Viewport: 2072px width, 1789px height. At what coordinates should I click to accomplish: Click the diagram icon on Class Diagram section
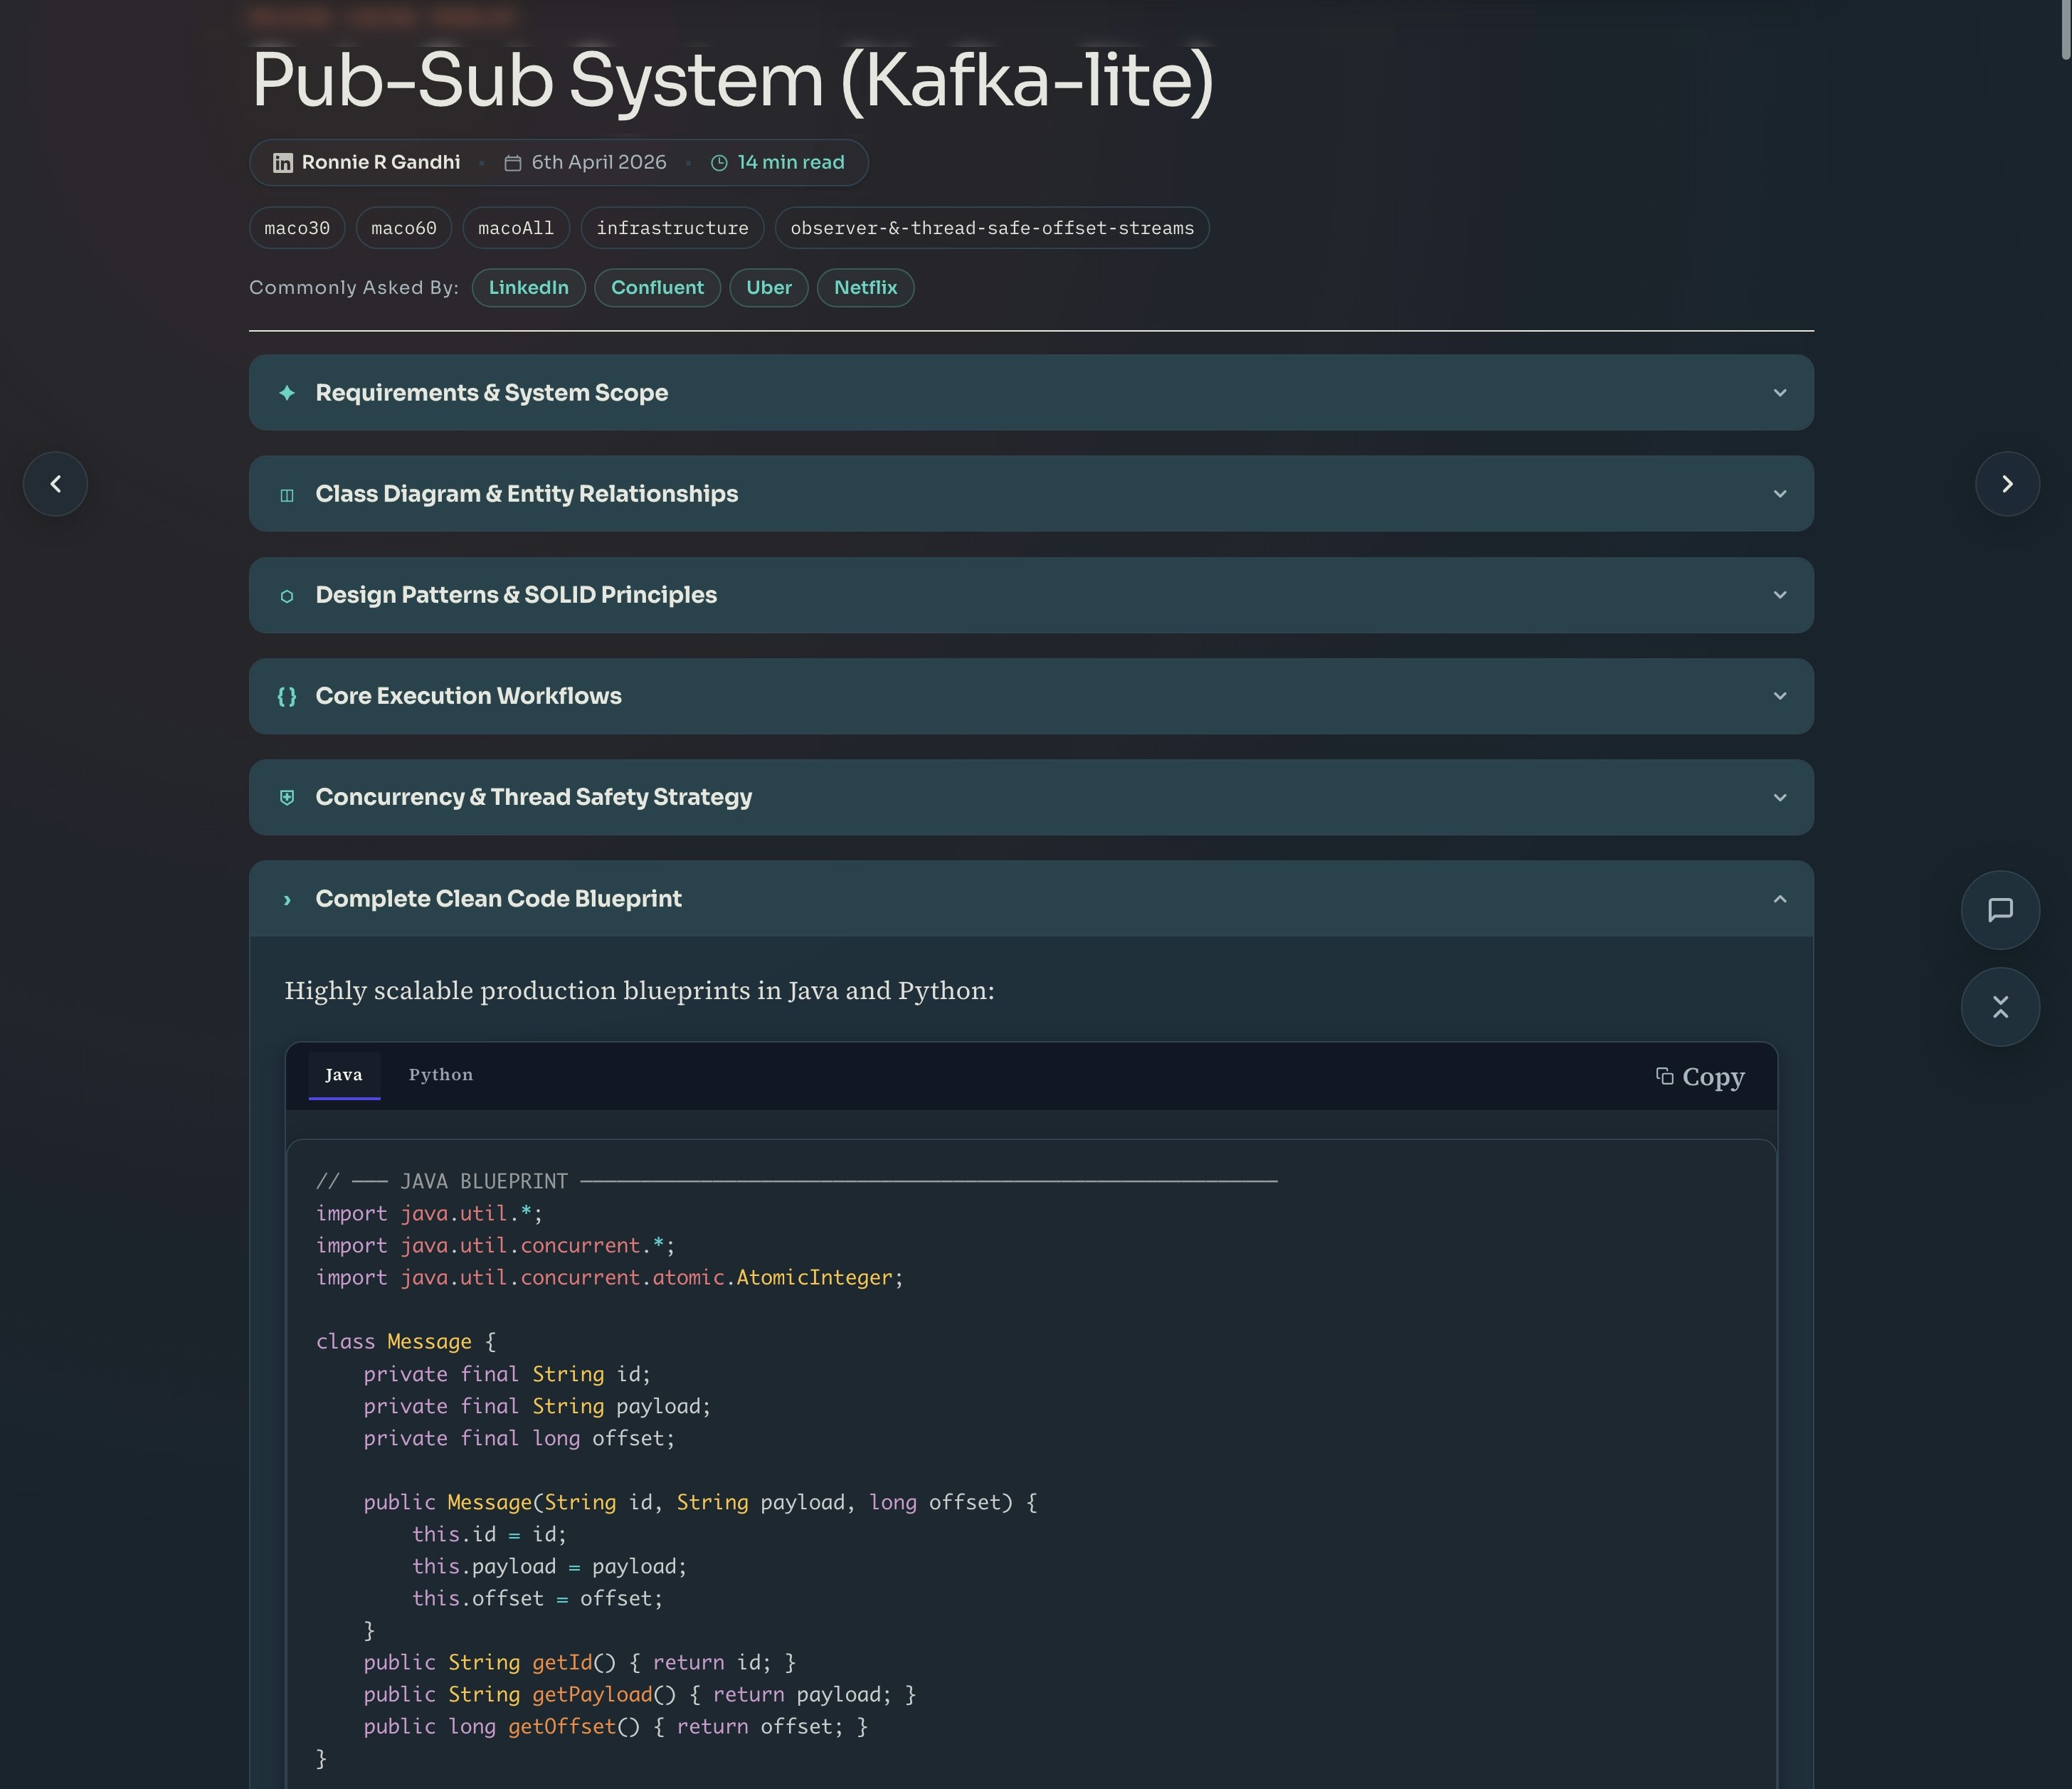[x=287, y=495]
